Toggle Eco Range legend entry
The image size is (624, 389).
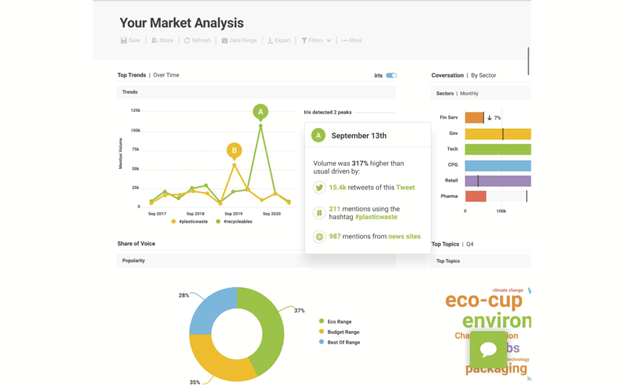coord(335,321)
